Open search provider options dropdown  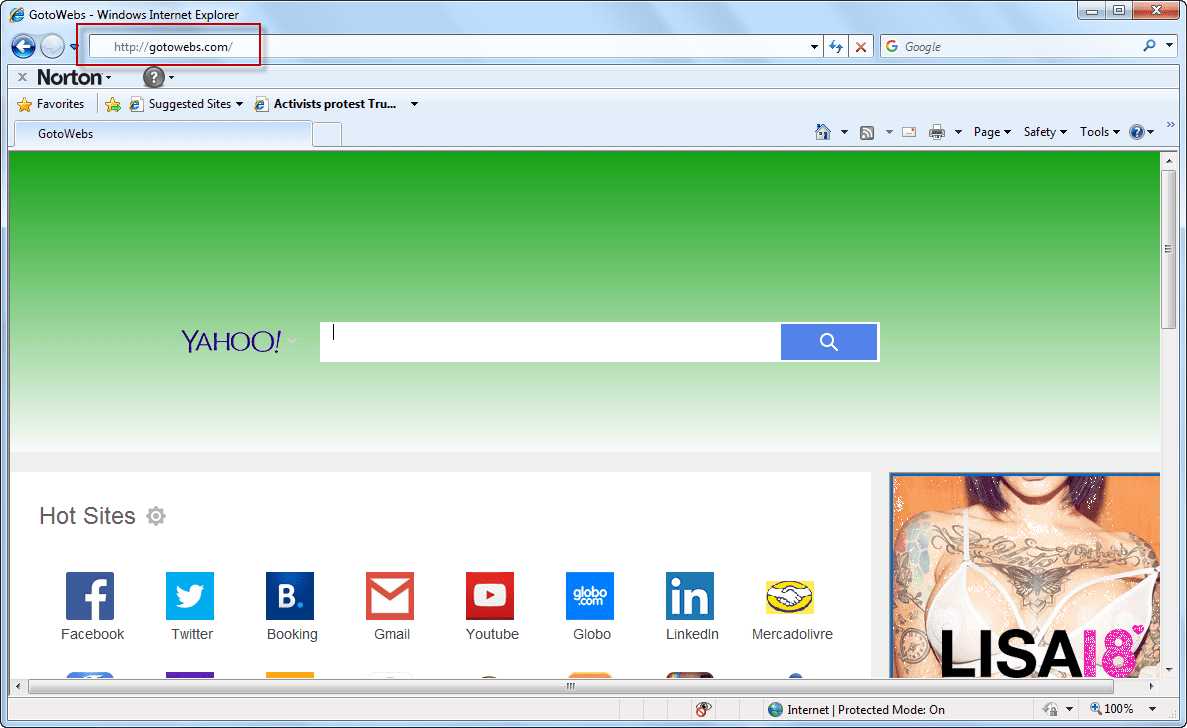(1169, 46)
